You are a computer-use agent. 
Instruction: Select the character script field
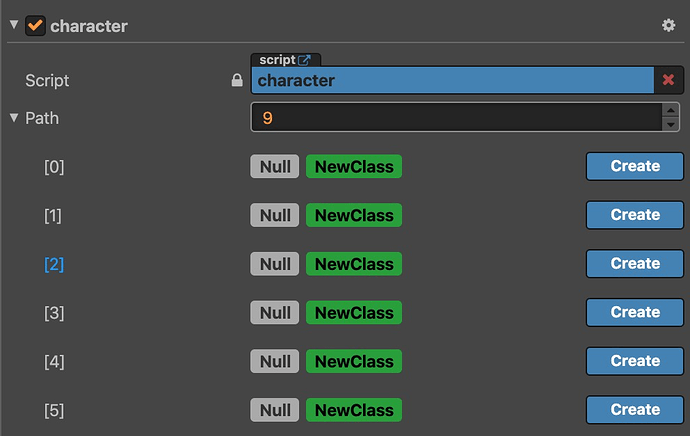(x=452, y=80)
